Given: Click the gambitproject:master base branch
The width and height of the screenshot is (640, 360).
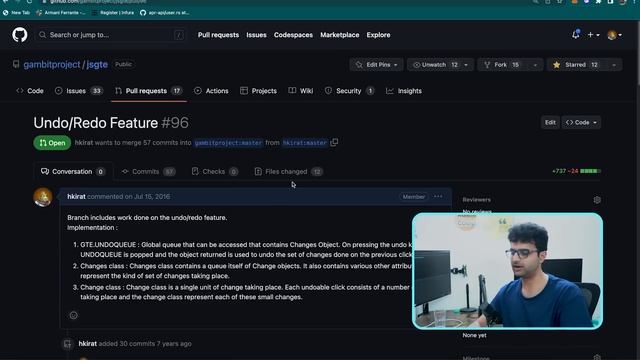Looking at the screenshot, I should pos(229,143).
